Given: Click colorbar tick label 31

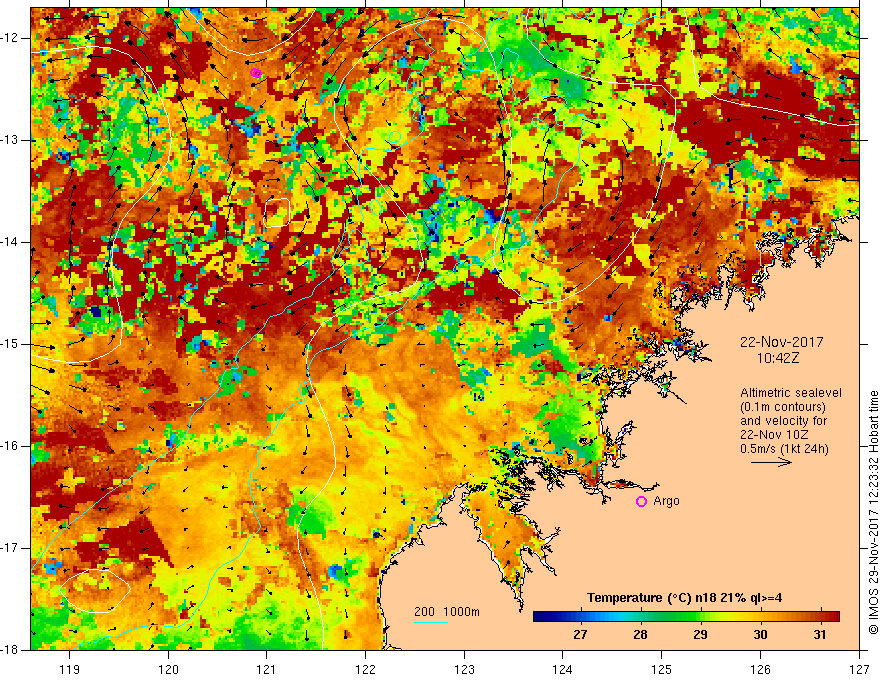Looking at the screenshot, I should (820, 635).
